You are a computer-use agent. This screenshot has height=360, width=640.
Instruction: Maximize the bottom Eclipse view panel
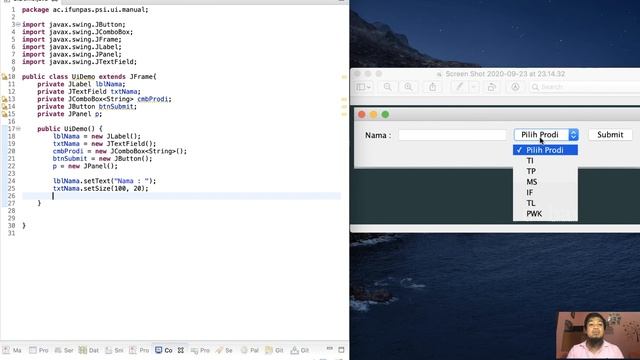(342, 350)
